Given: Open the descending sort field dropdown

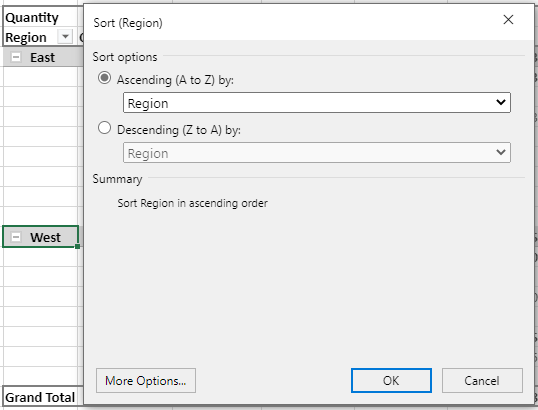Looking at the screenshot, I should (317, 153).
